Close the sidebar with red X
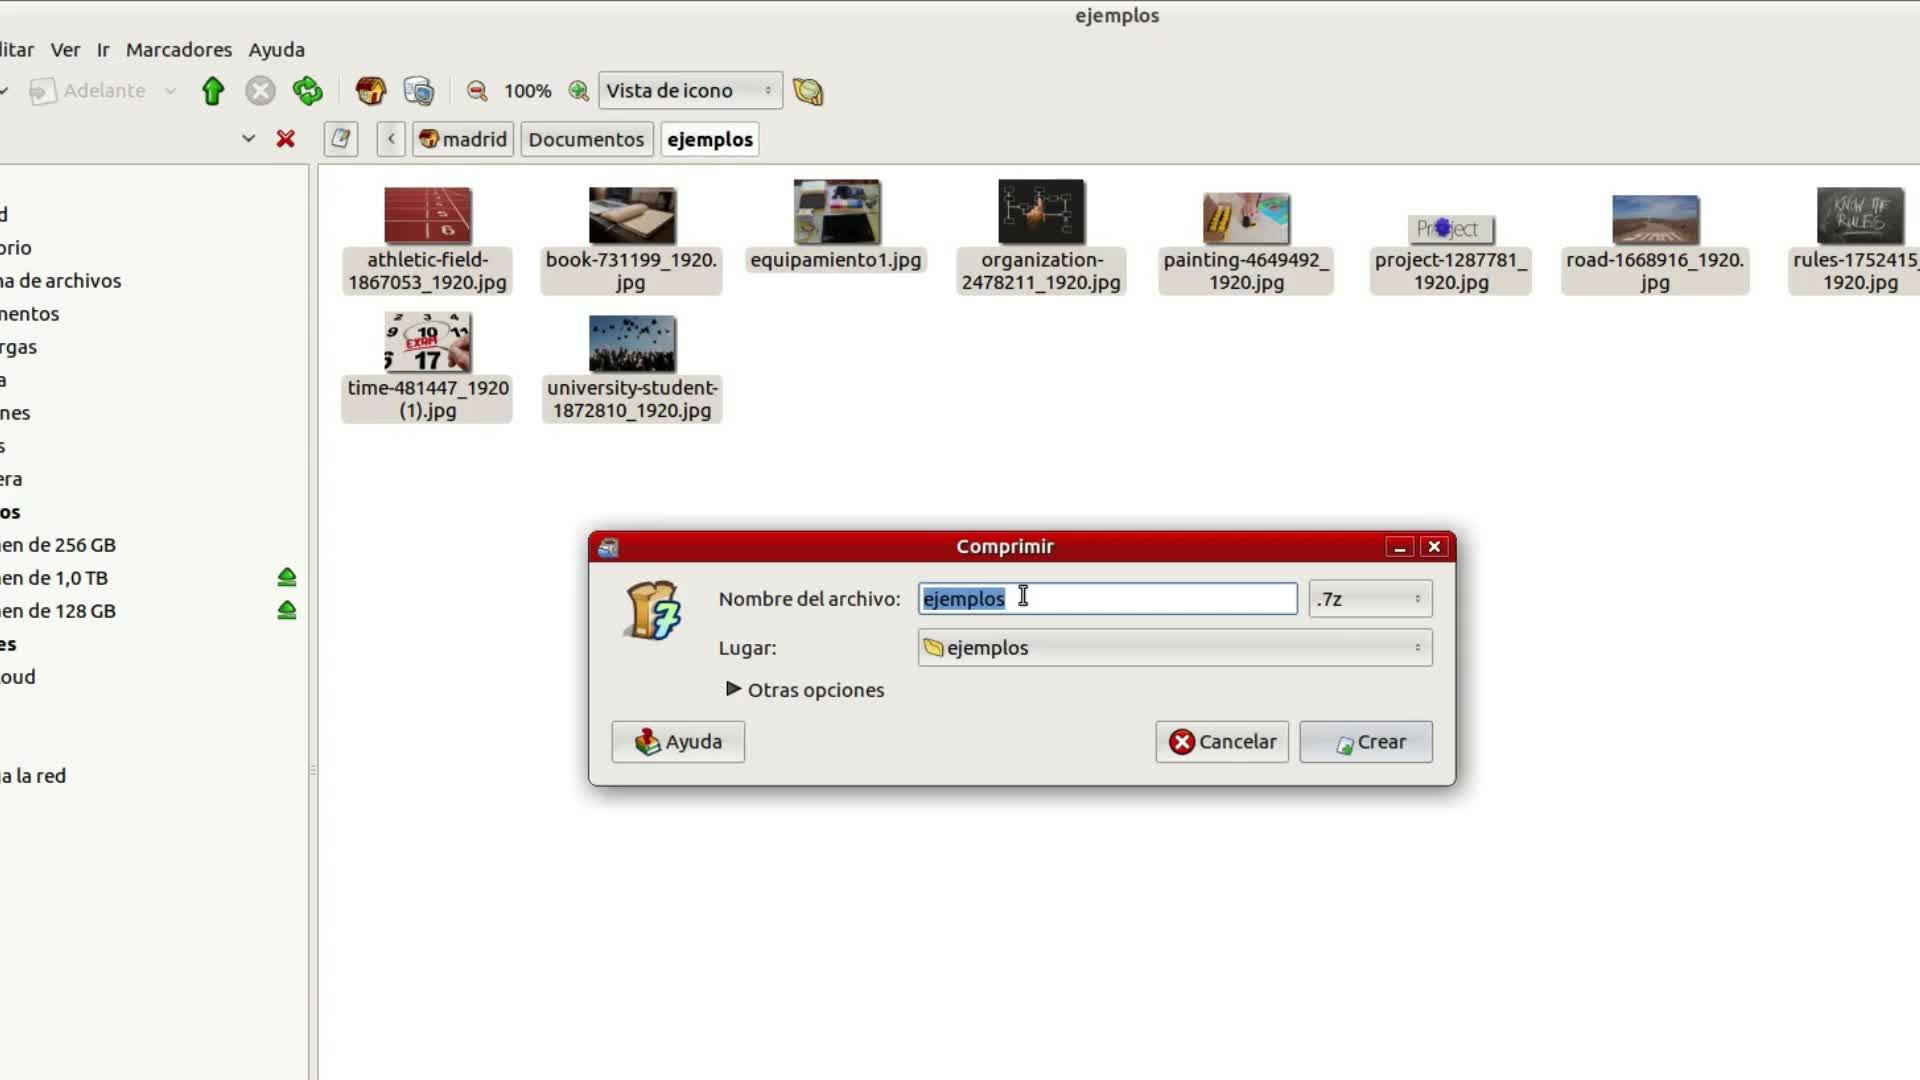The height and width of the screenshot is (1080, 1920). point(286,139)
